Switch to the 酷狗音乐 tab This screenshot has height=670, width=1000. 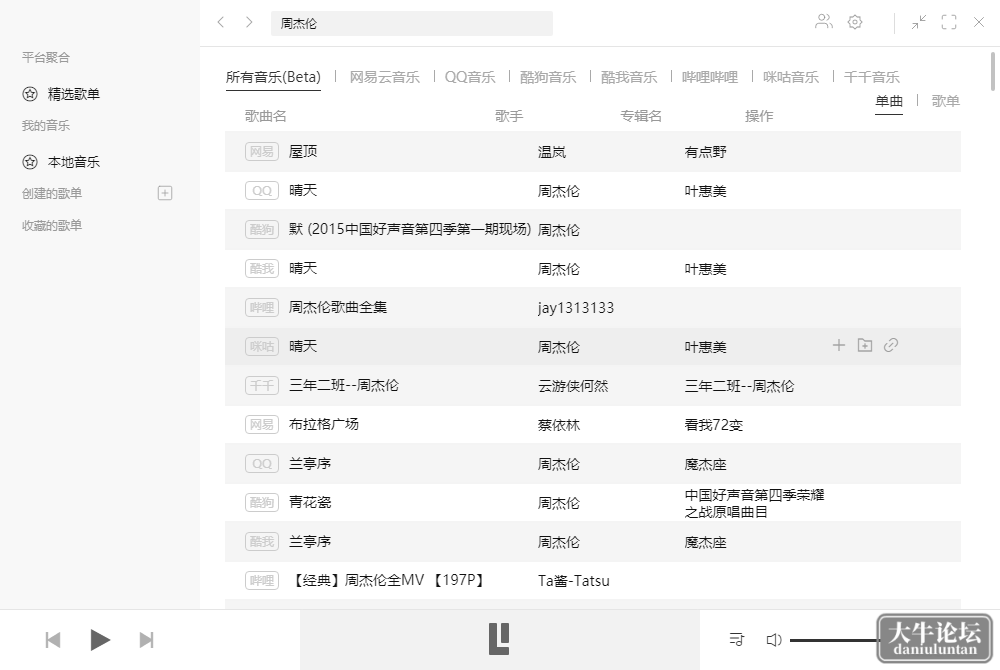pyautogui.click(x=548, y=77)
